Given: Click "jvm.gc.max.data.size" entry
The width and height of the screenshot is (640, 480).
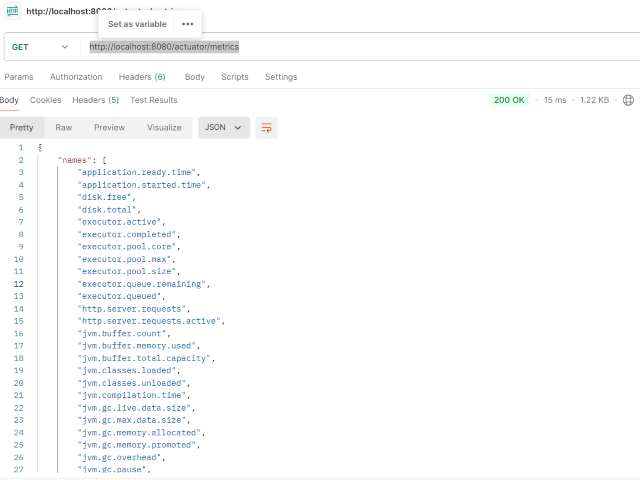Looking at the screenshot, I should pos(132,420).
